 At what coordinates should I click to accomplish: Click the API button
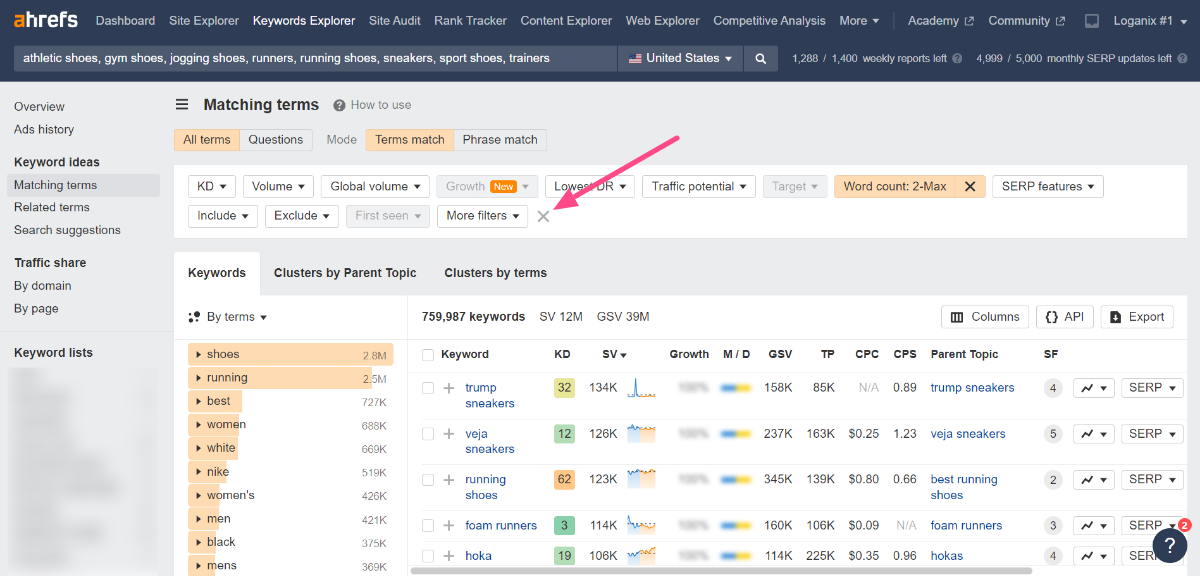click(1064, 317)
